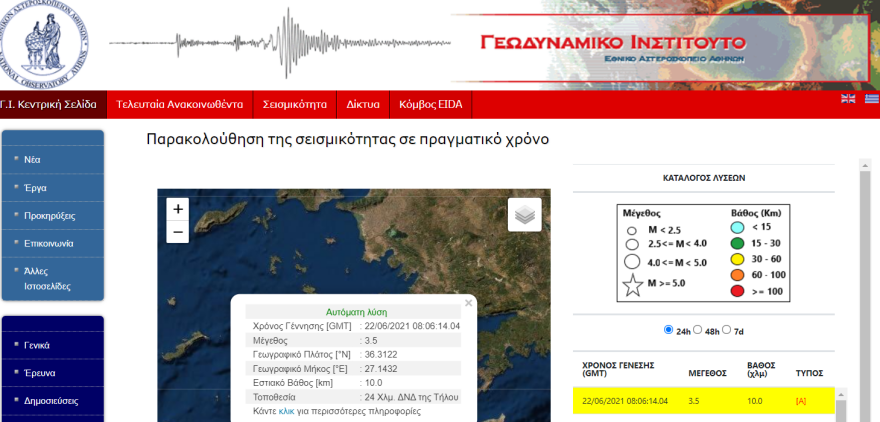This screenshot has width=880, height=422.
Task: Close the earthquake info popup
Action: pyautogui.click(x=469, y=303)
